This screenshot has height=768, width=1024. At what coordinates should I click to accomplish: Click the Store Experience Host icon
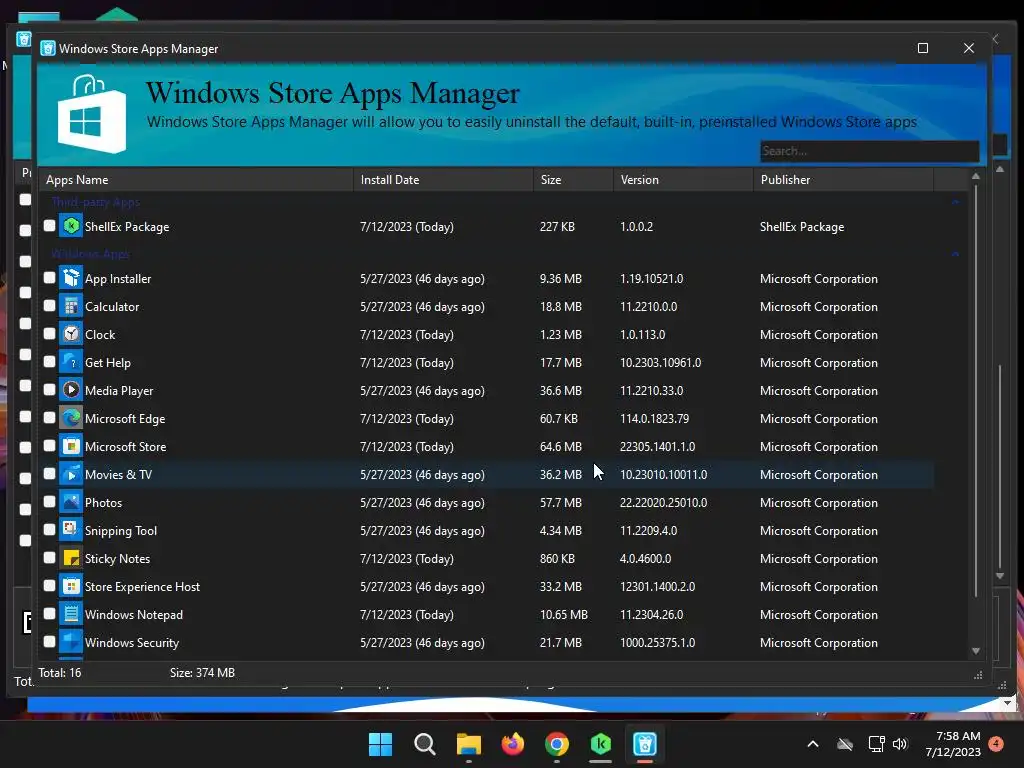(71, 586)
